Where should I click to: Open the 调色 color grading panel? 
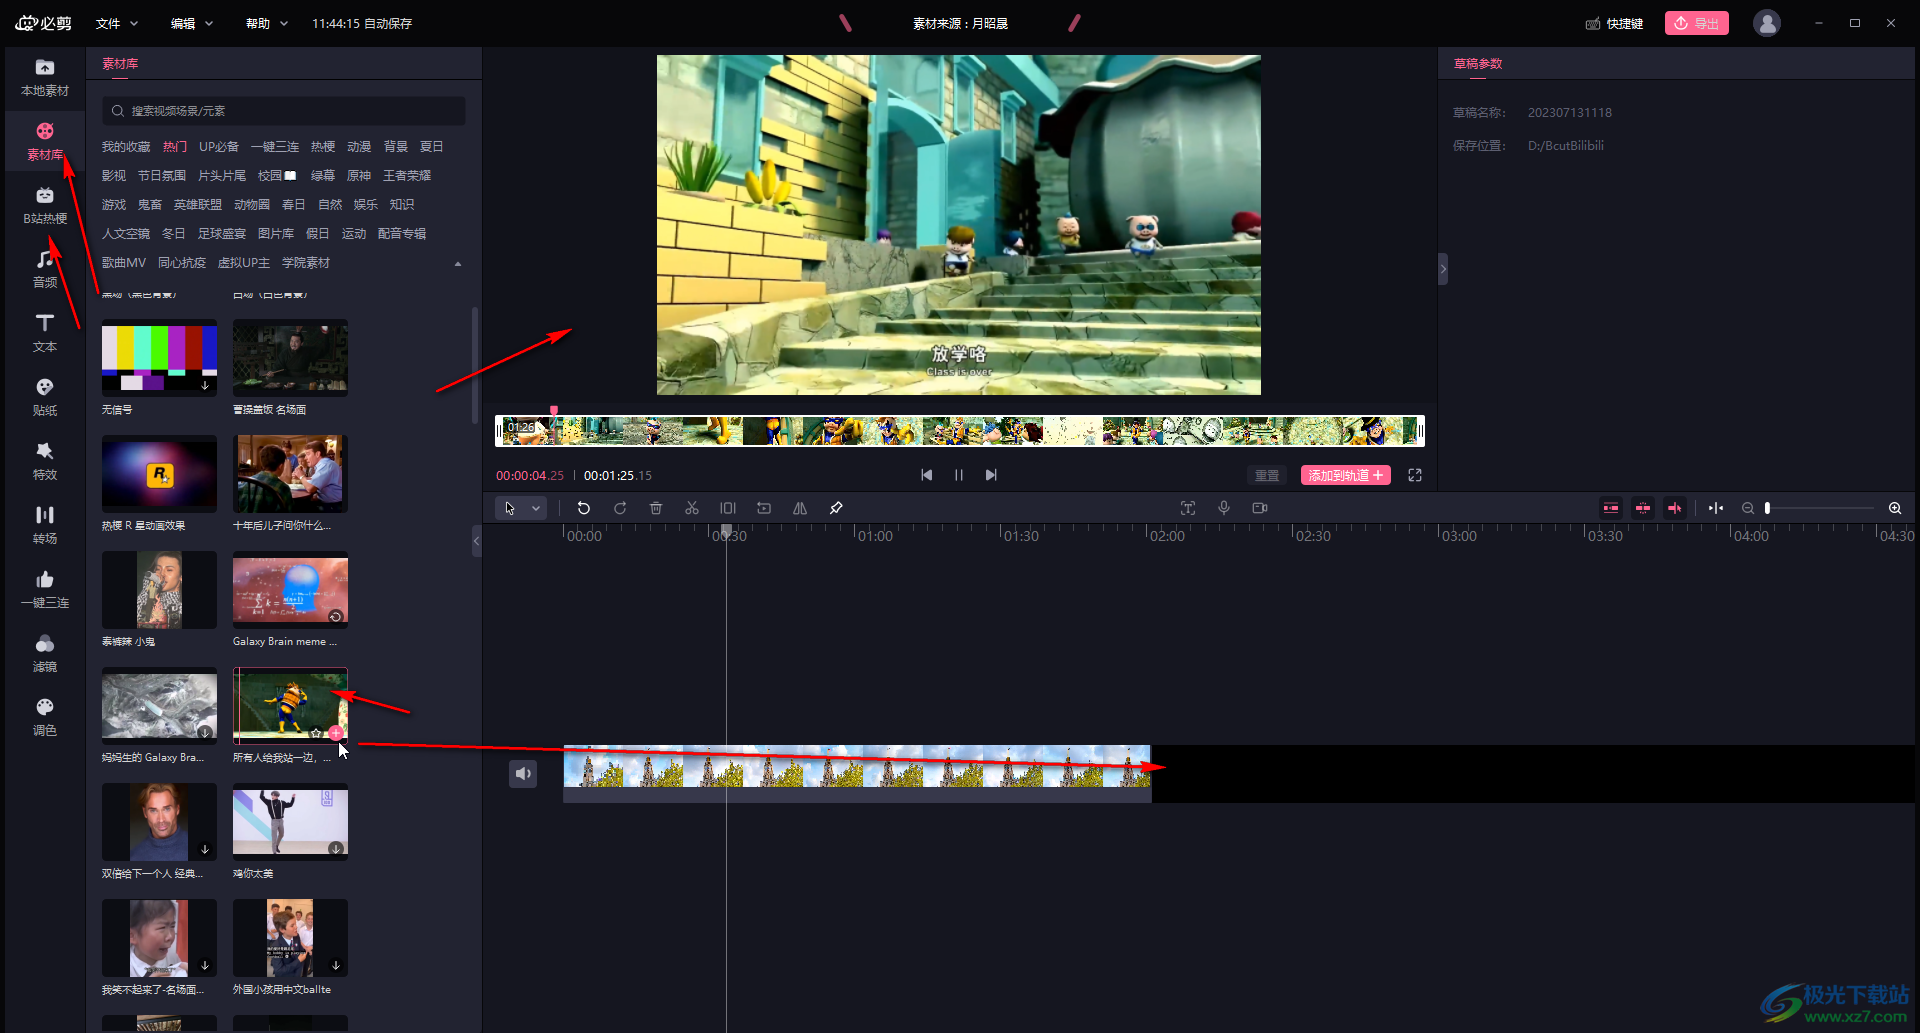click(x=45, y=717)
